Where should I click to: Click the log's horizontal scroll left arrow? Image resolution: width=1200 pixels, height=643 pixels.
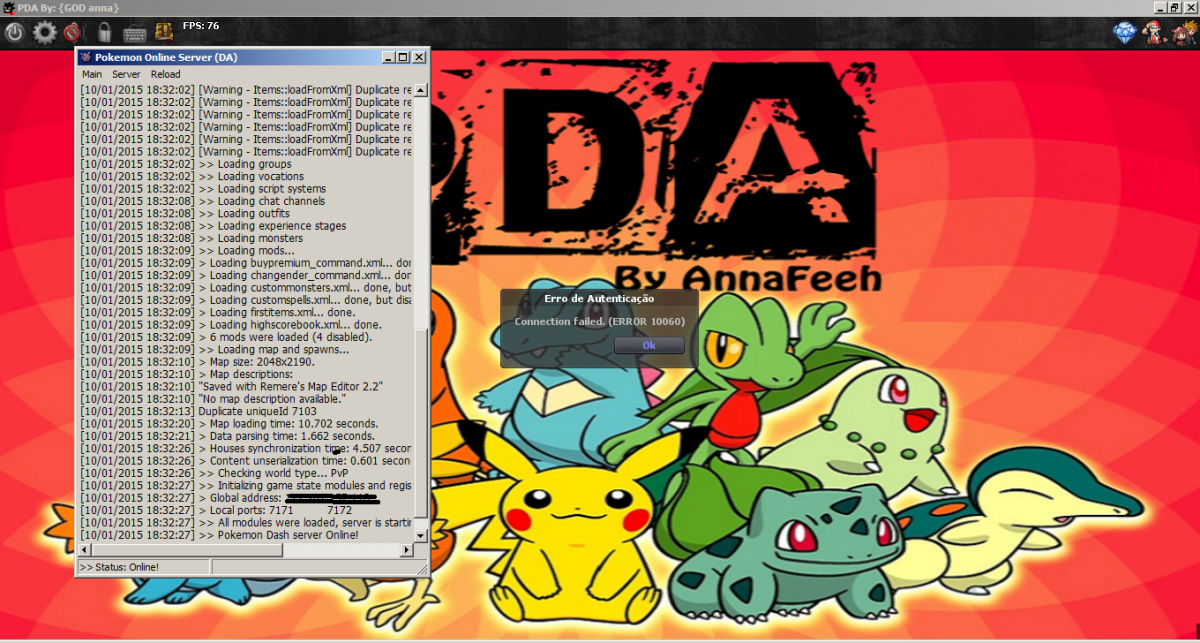84,550
